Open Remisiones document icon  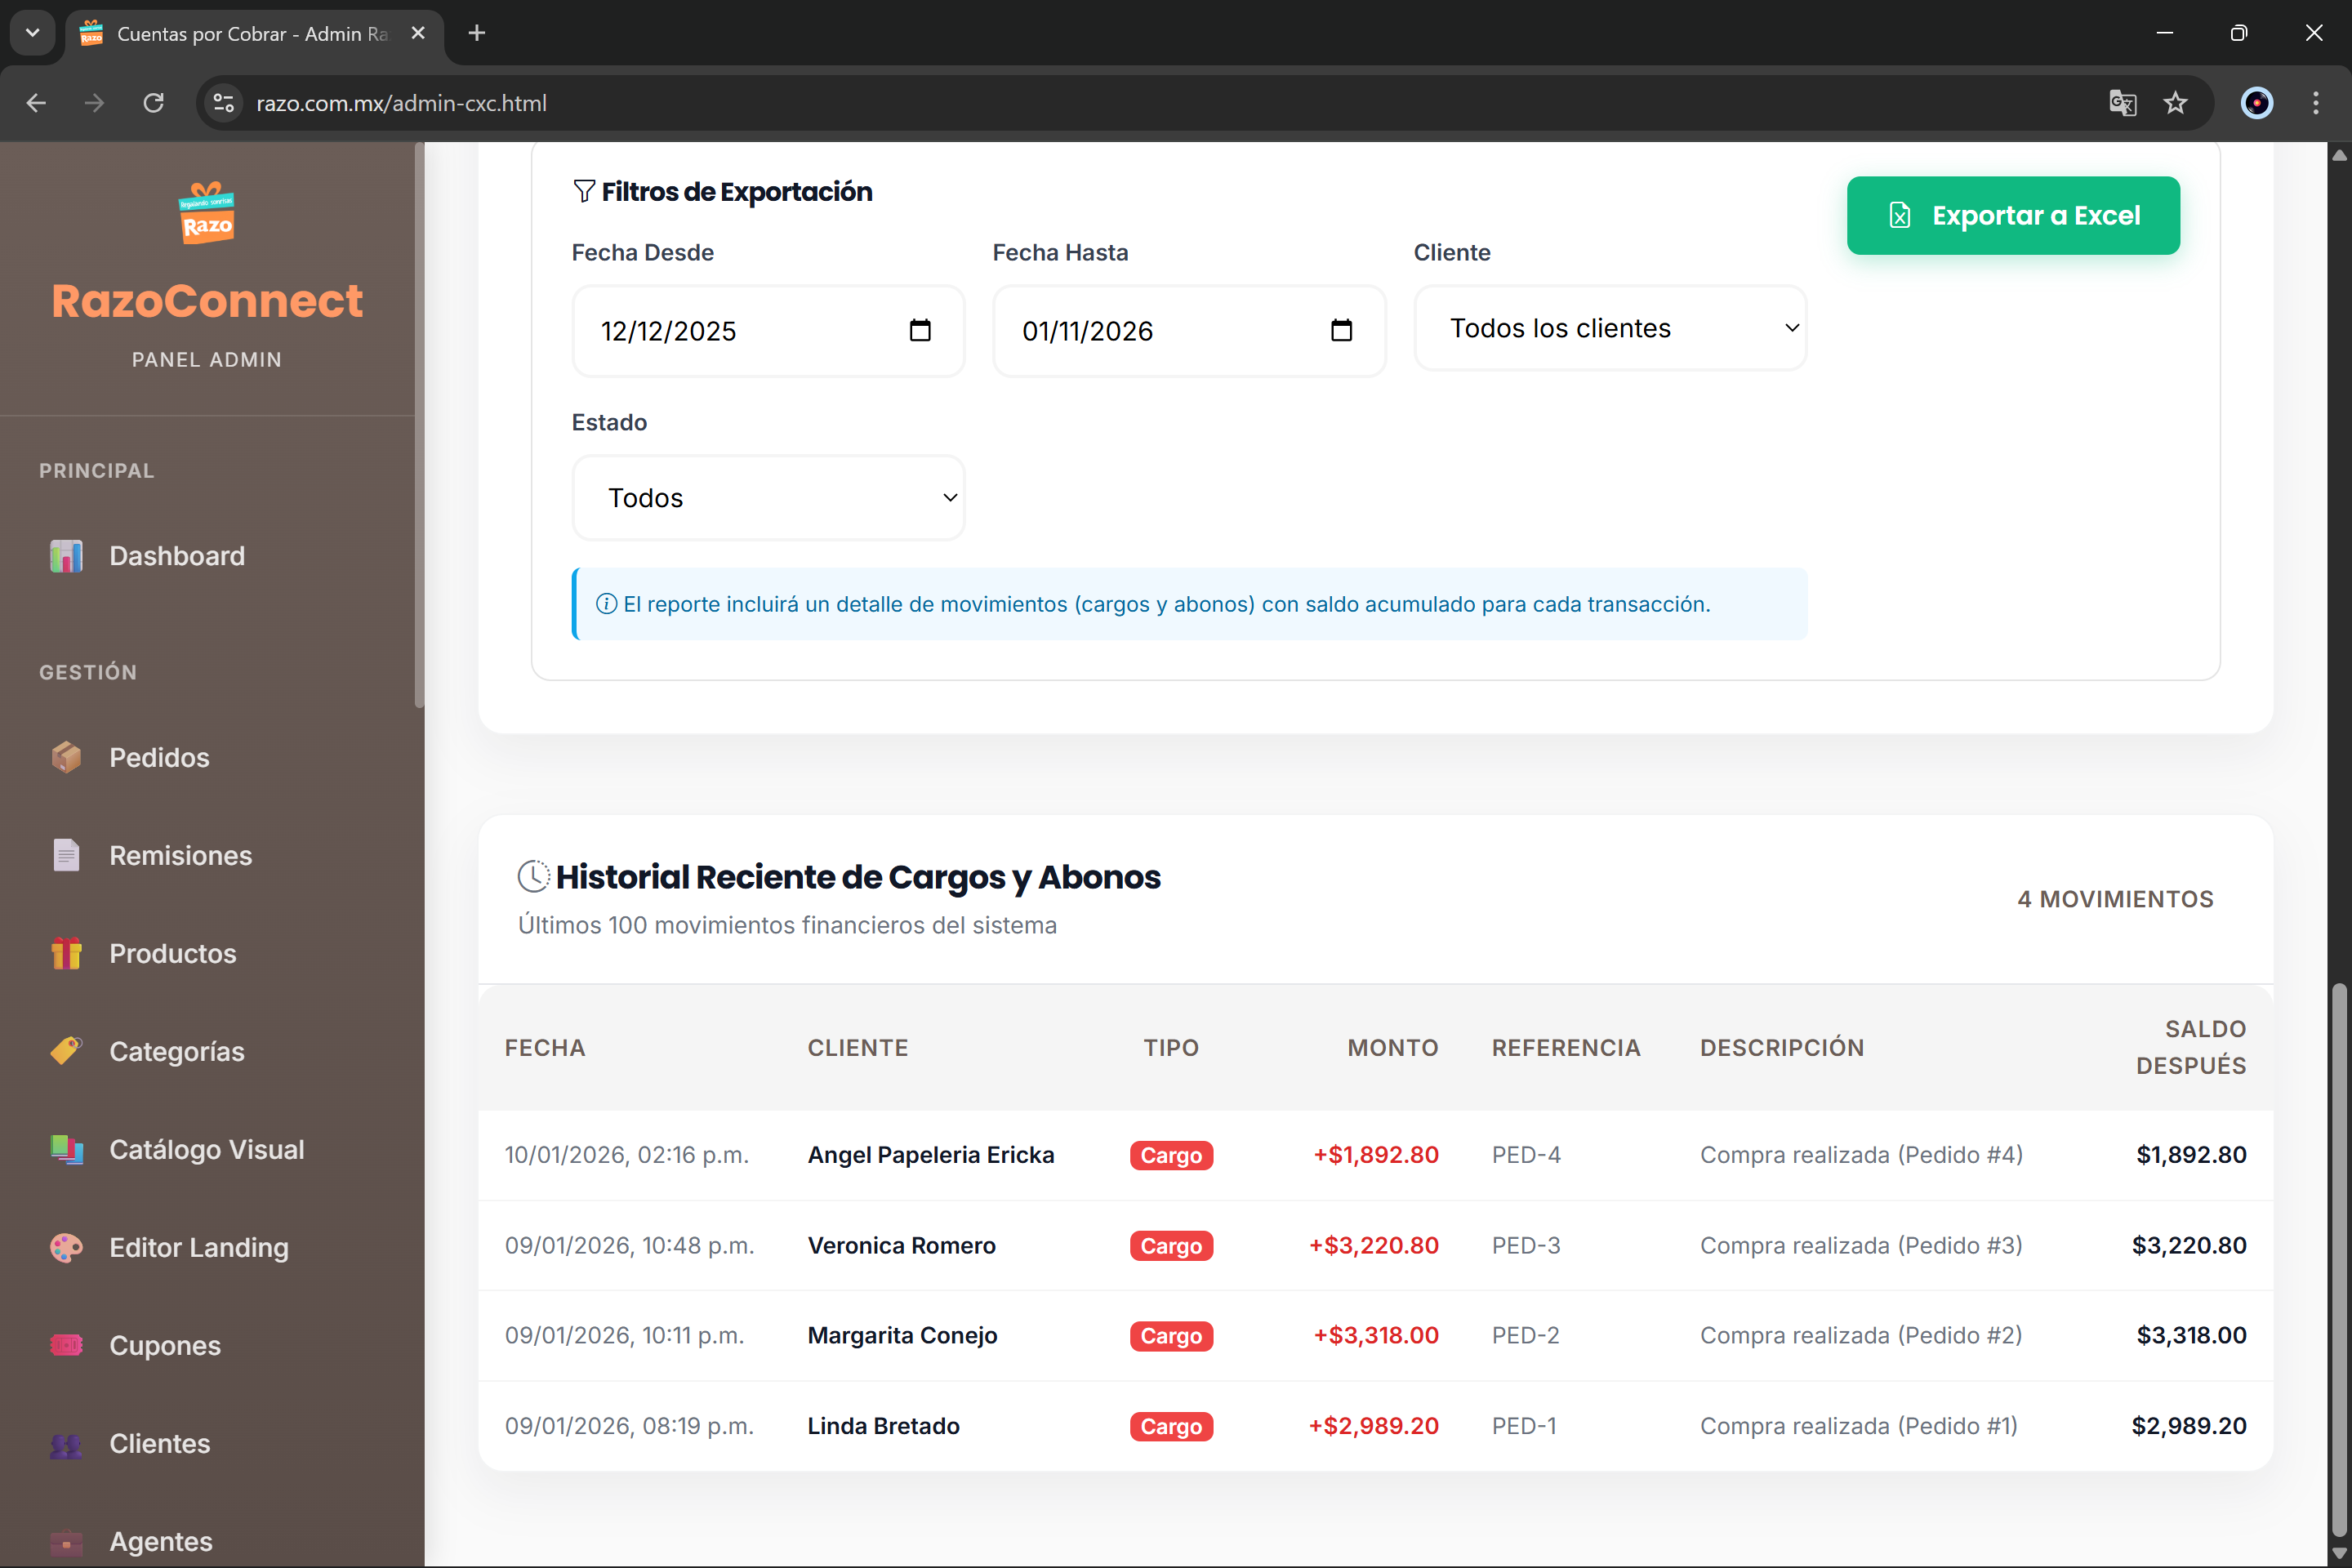pos(66,855)
